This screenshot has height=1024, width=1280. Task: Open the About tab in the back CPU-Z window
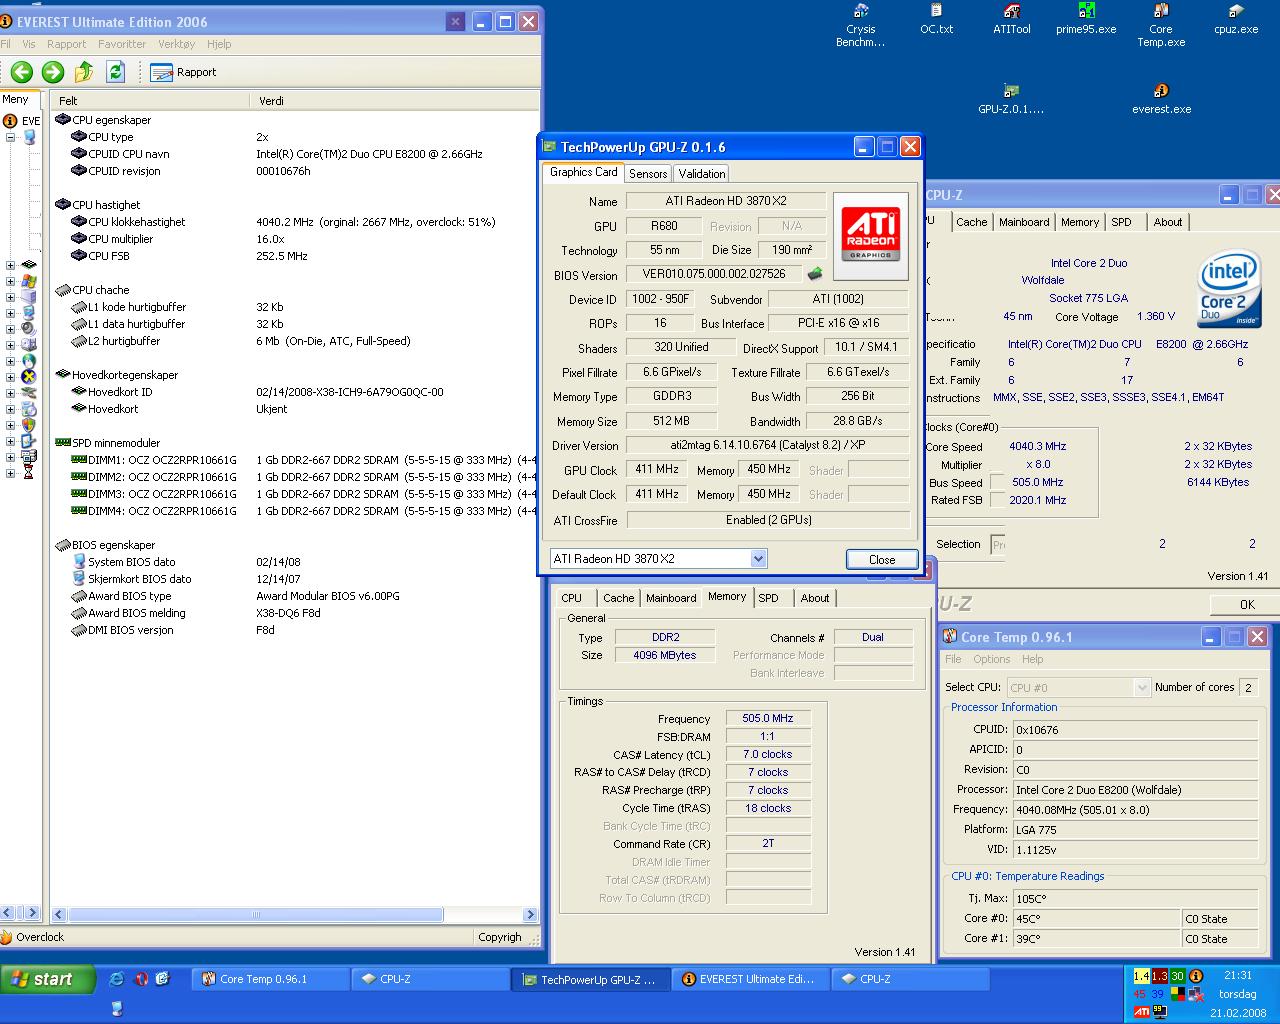(x=1168, y=222)
